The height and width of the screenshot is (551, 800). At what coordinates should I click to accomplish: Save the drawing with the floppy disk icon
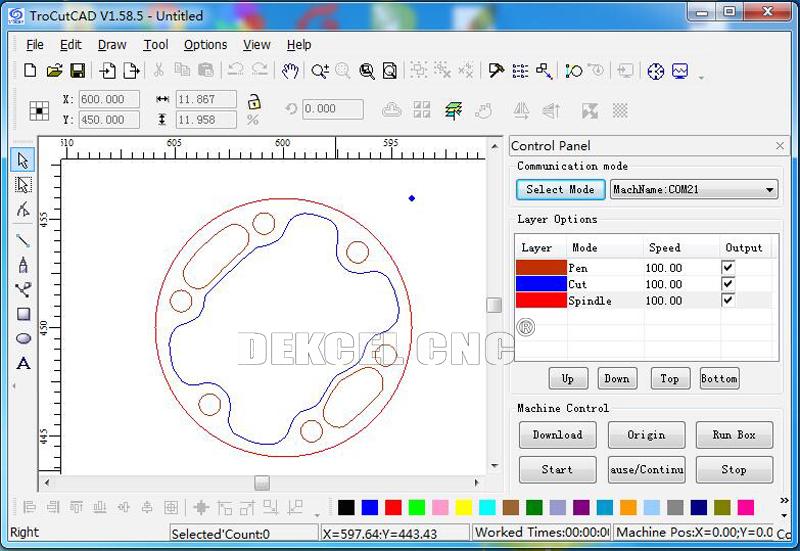[x=78, y=70]
